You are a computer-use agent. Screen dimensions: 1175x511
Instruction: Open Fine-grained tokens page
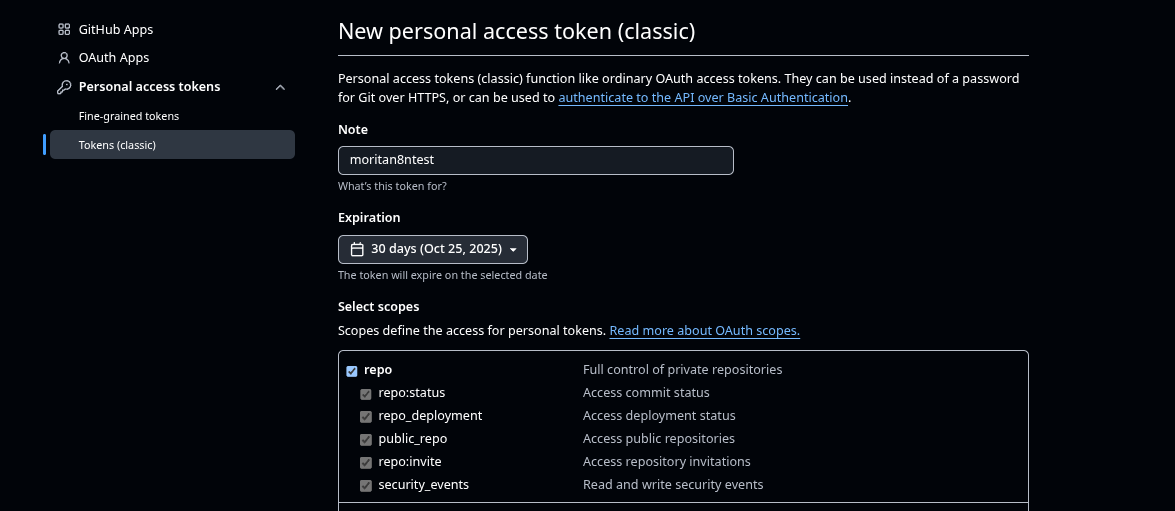coord(129,116)
